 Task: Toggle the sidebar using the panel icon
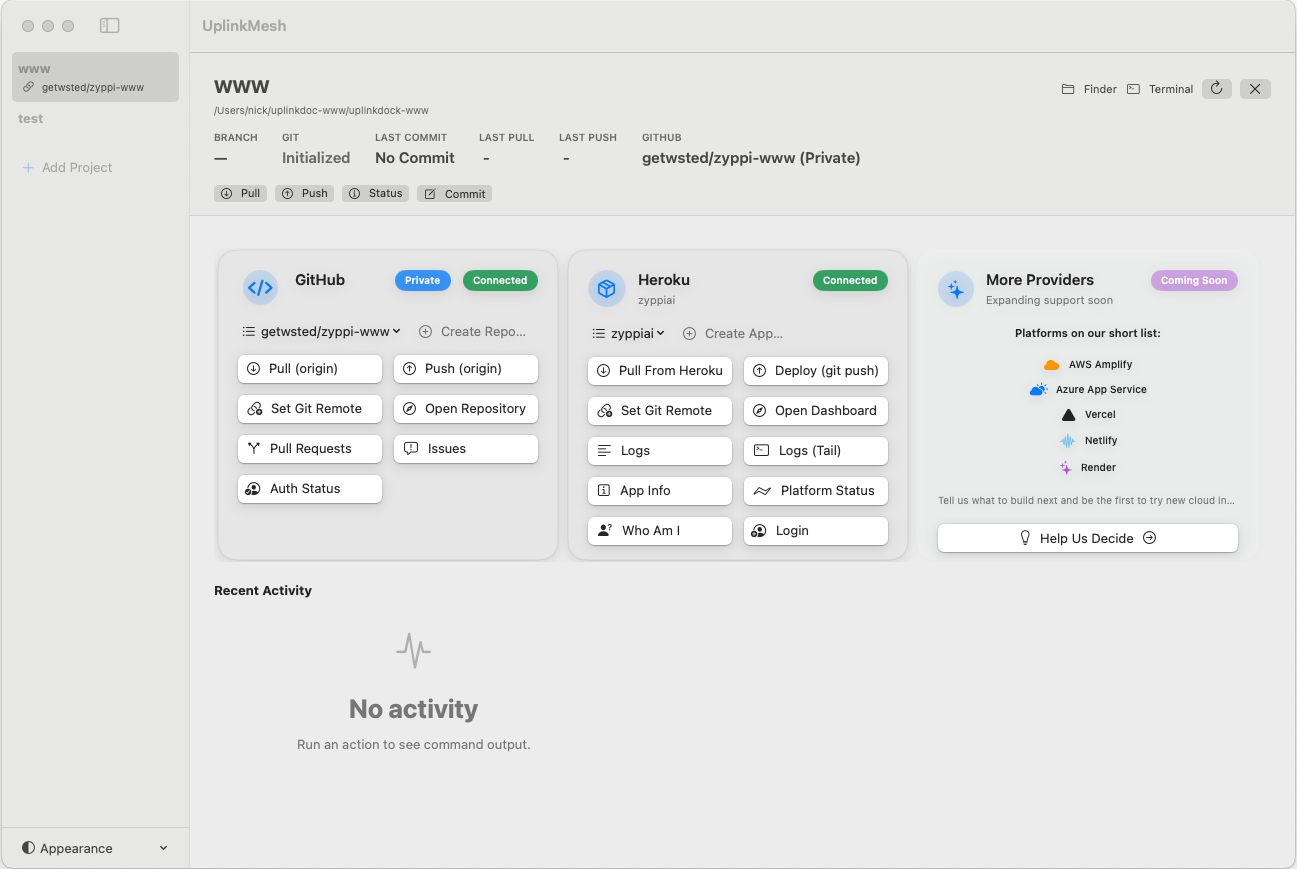click(x=110, y=25)
